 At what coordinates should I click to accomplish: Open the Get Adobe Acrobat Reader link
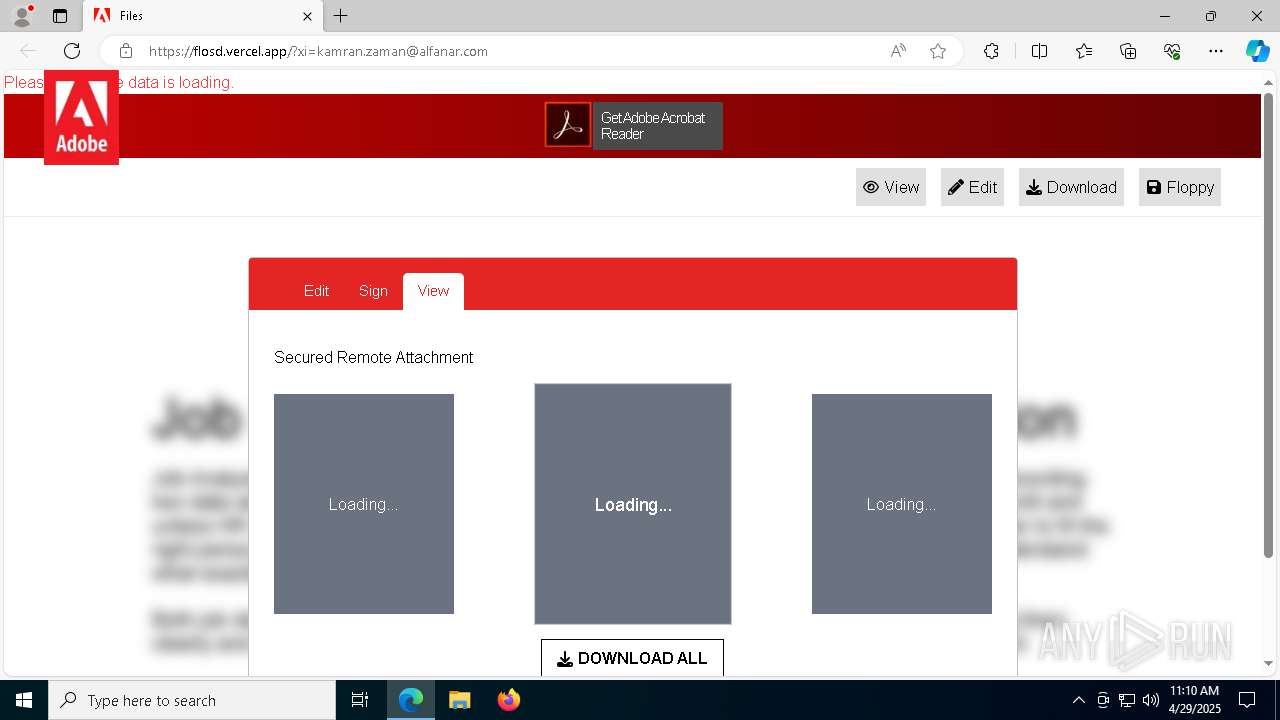657,126
